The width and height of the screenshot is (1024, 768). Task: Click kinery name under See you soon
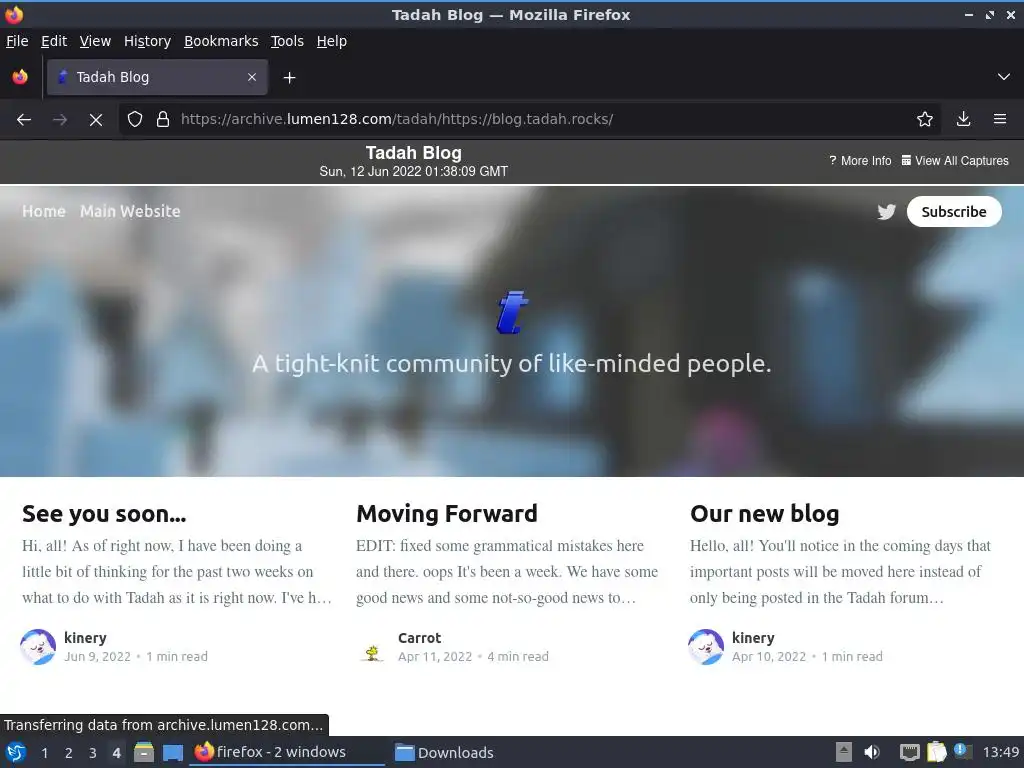[85, 638]
